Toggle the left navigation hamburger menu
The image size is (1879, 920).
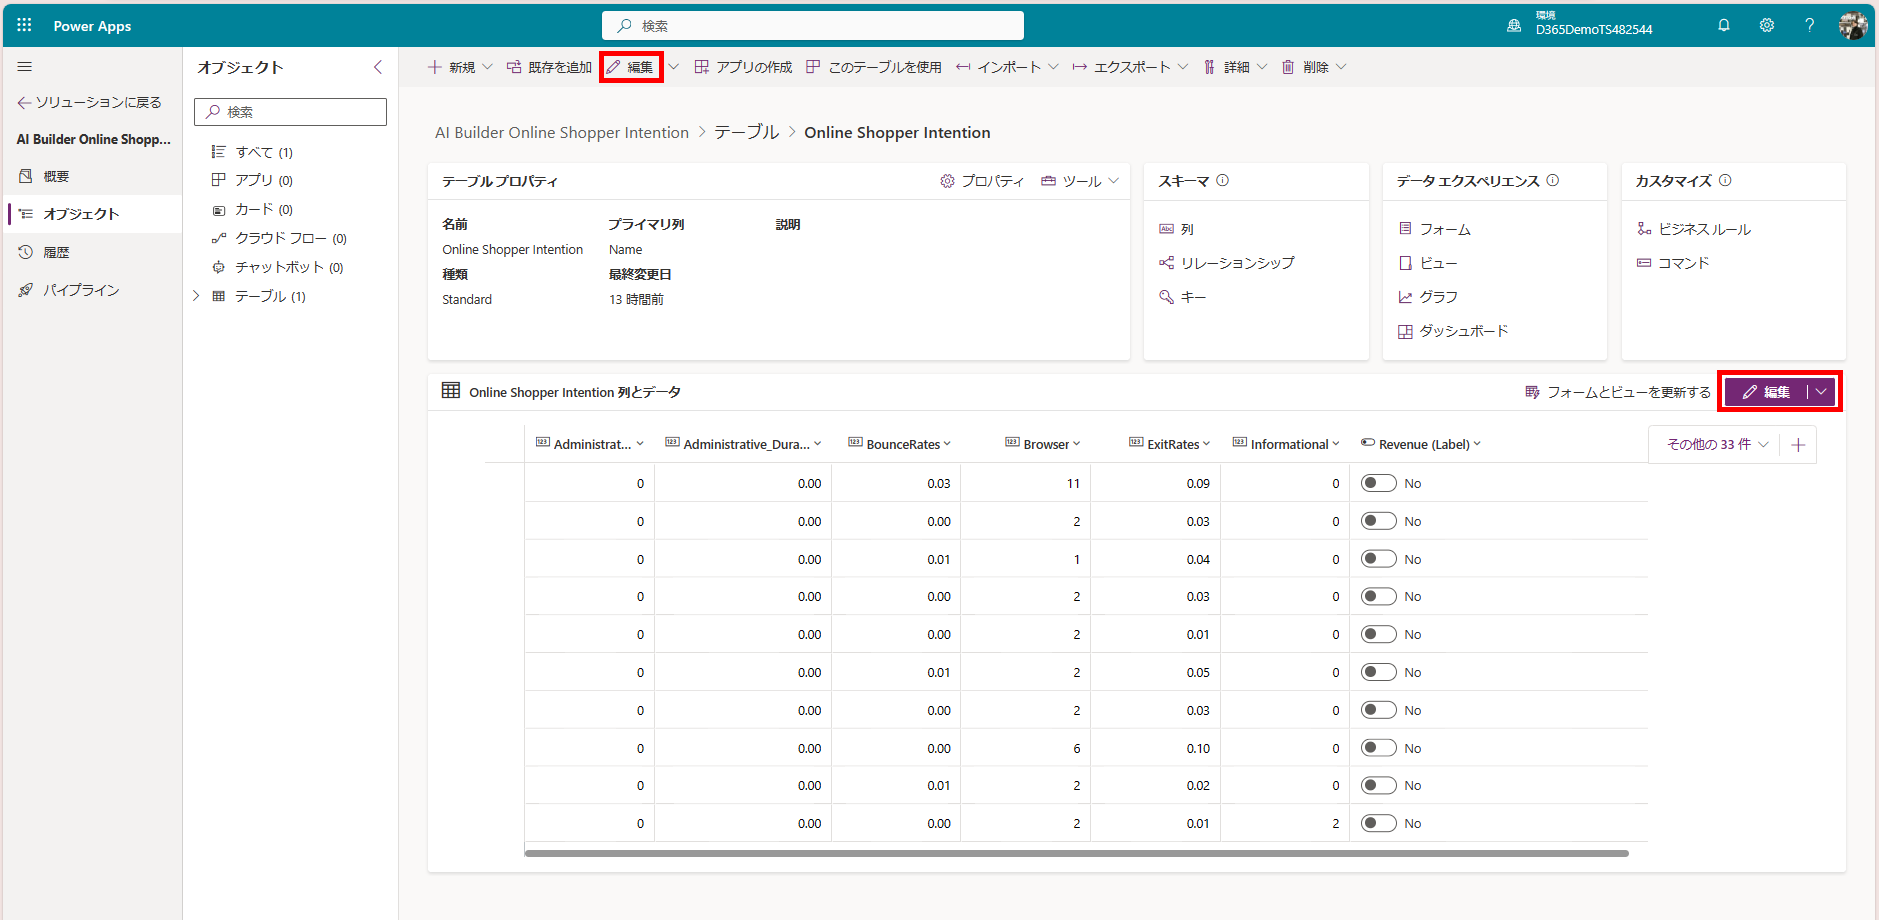point(25,67)
